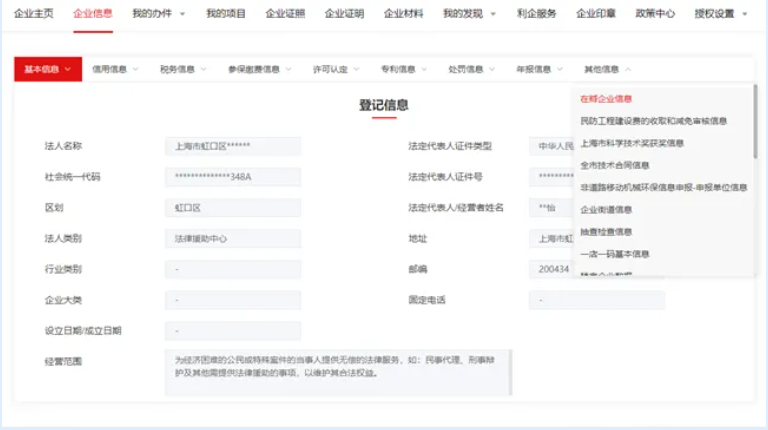
Task: Collapse the 其他信息 dropdown
Action: point(607,69)
